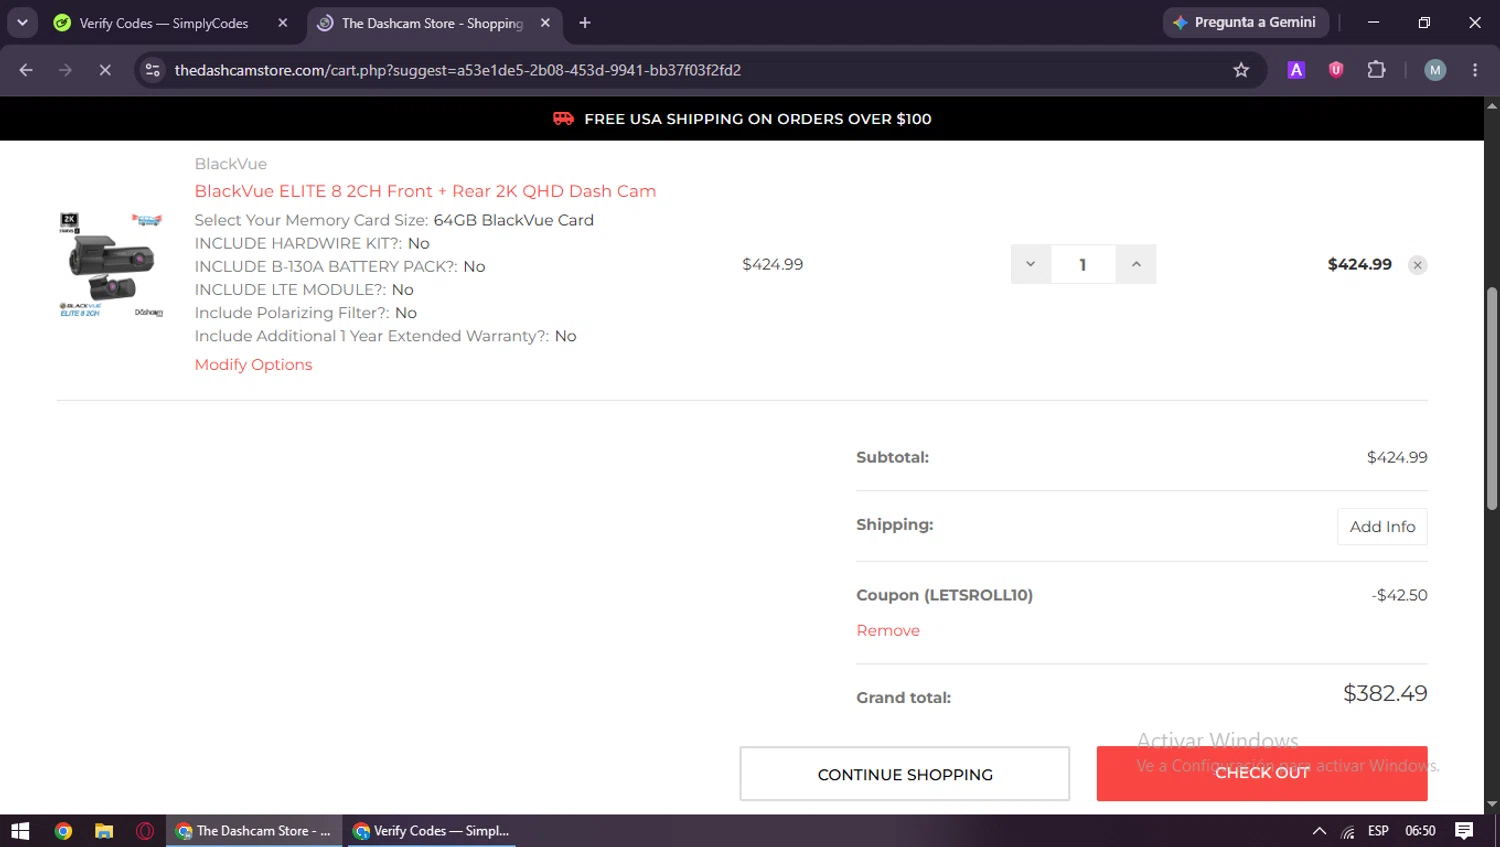The height and width of the screenshot is (847, 1500).
Task: Decrease the dash cam quantity
Action: point(1031,264)
